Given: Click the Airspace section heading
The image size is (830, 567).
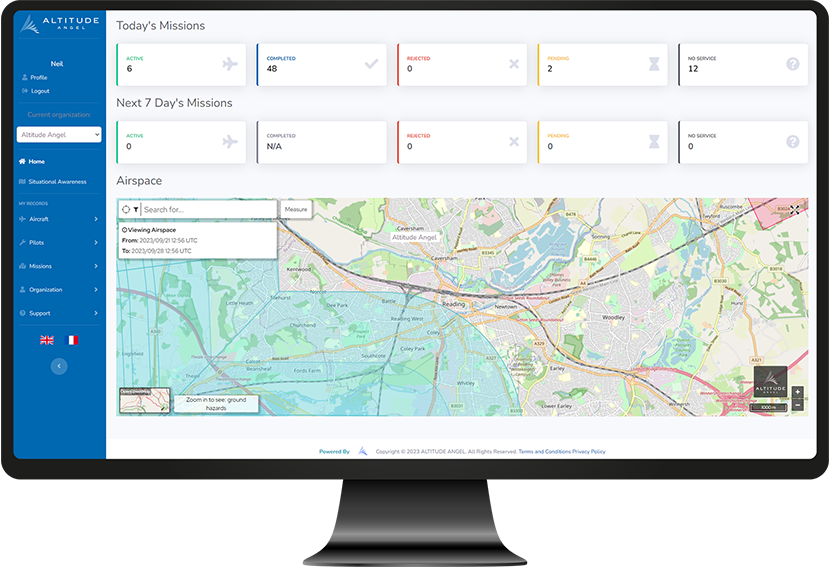Looking at the screenshot, I should tap(139, 181).
